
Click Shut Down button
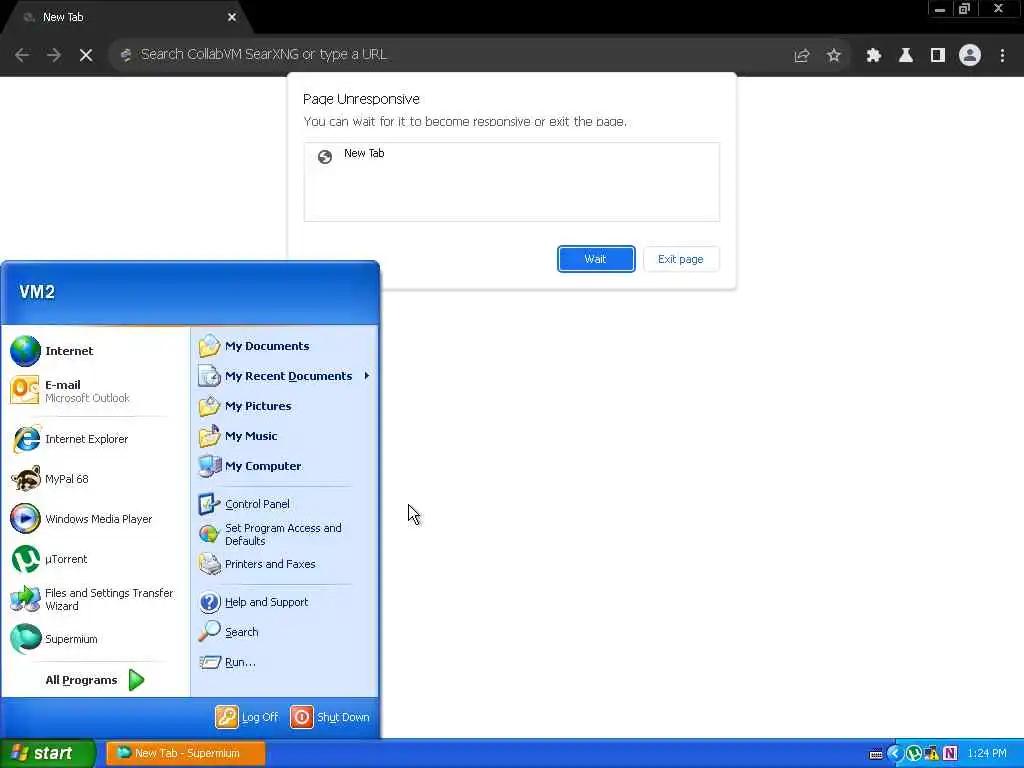coord(330,717)
